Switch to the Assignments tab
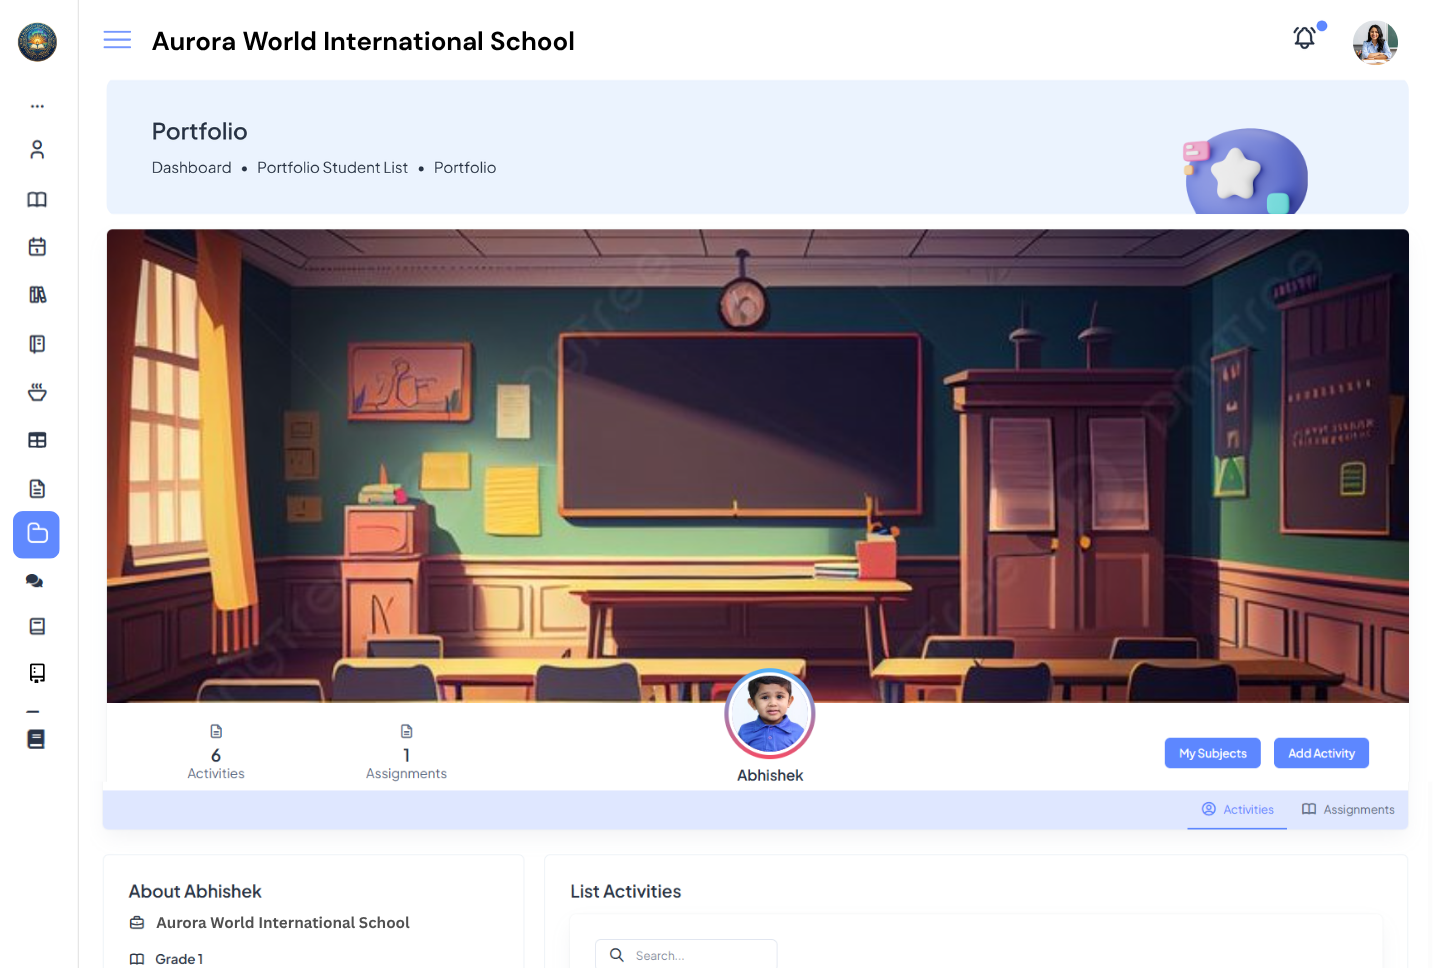 click(x=1348, y=809)
